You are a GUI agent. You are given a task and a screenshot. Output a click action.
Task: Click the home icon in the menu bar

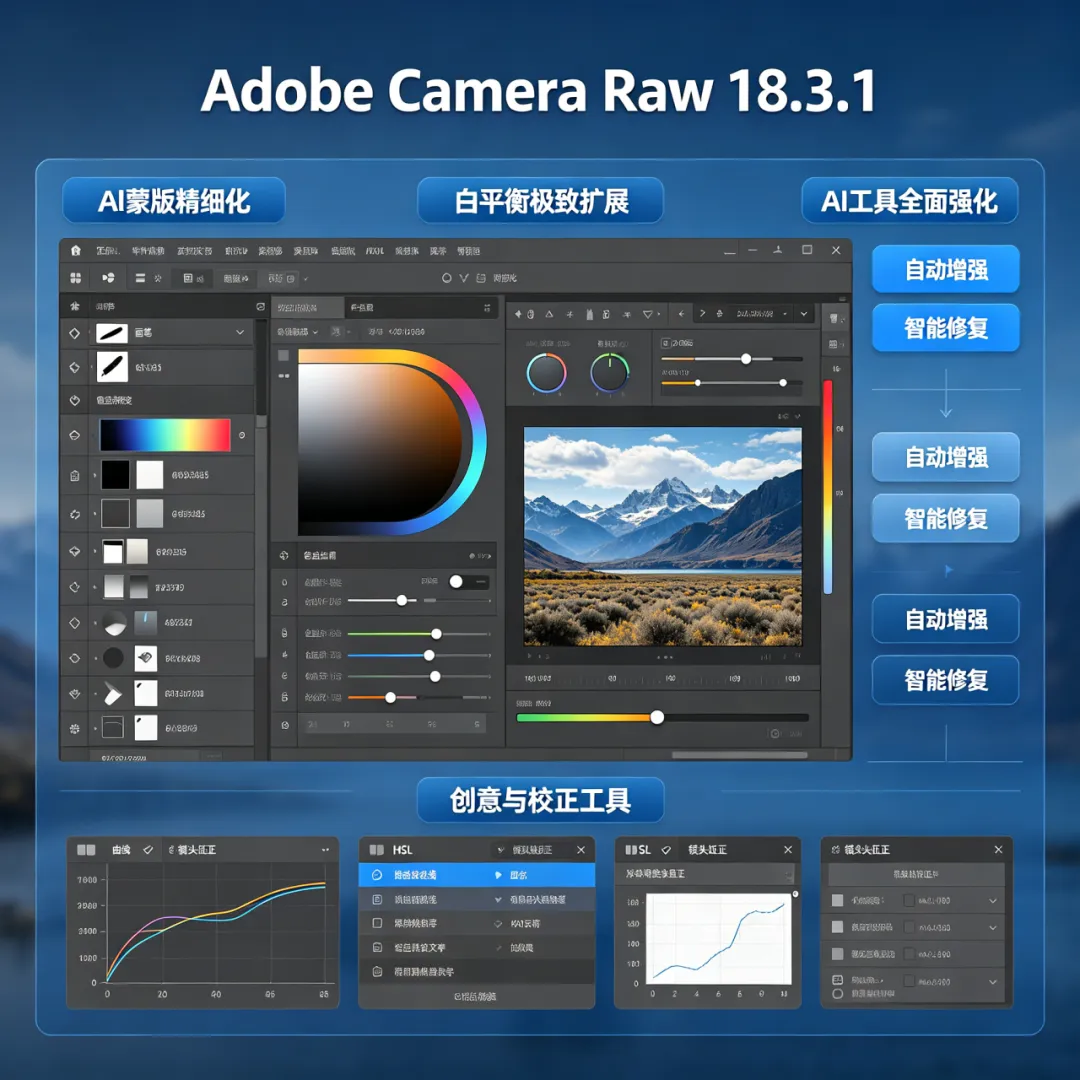click(76, 250)
